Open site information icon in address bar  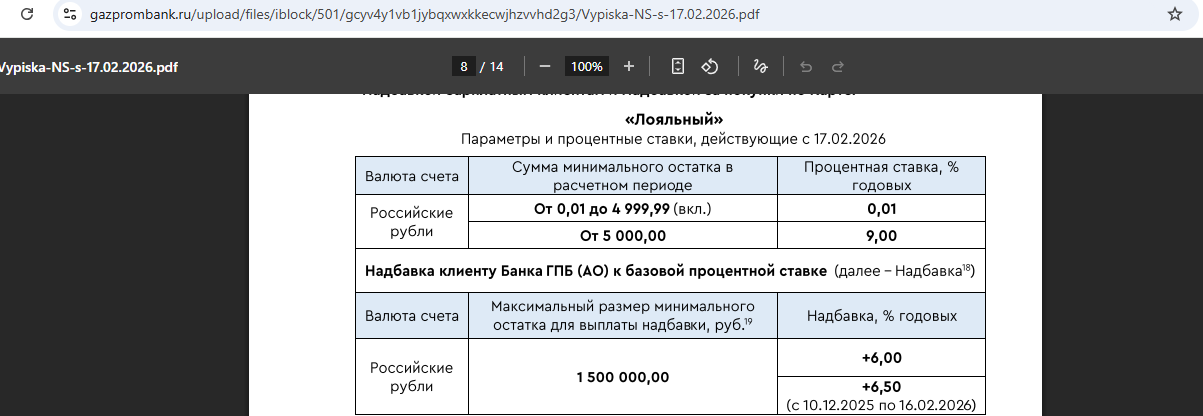click(69, 15)
